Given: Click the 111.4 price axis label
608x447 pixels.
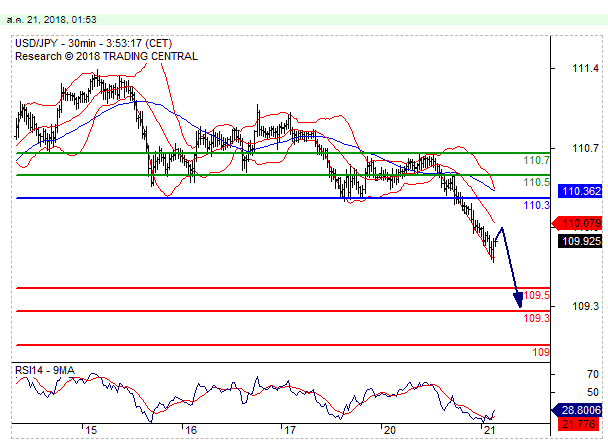Looking at the screenshot, I should click(586, 69).
